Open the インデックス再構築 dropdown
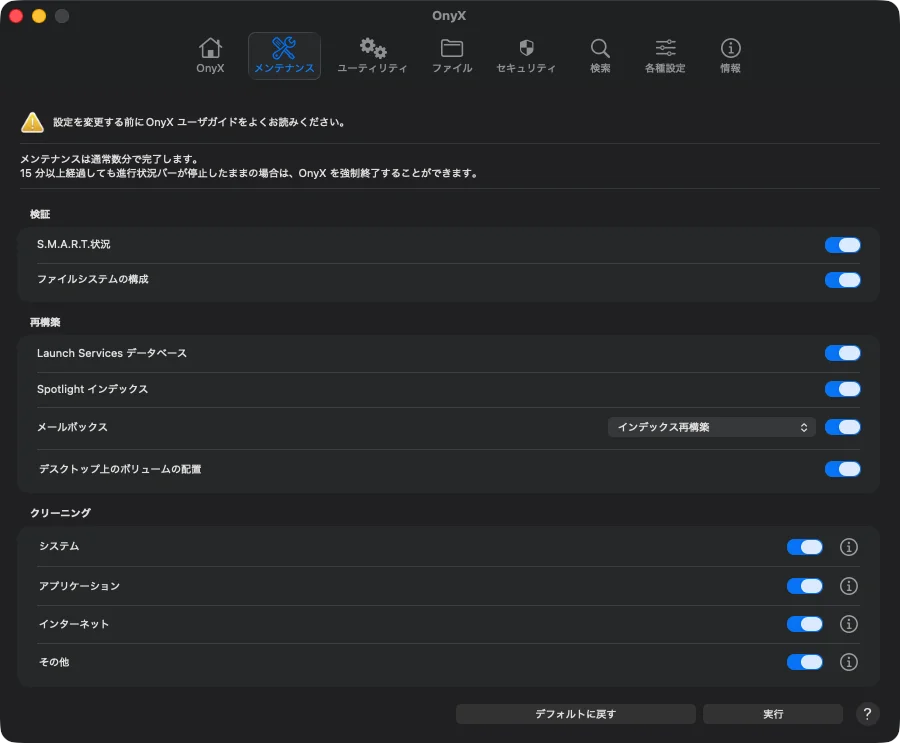This screenshot has height=743, width=900. (x=712, y=427)
